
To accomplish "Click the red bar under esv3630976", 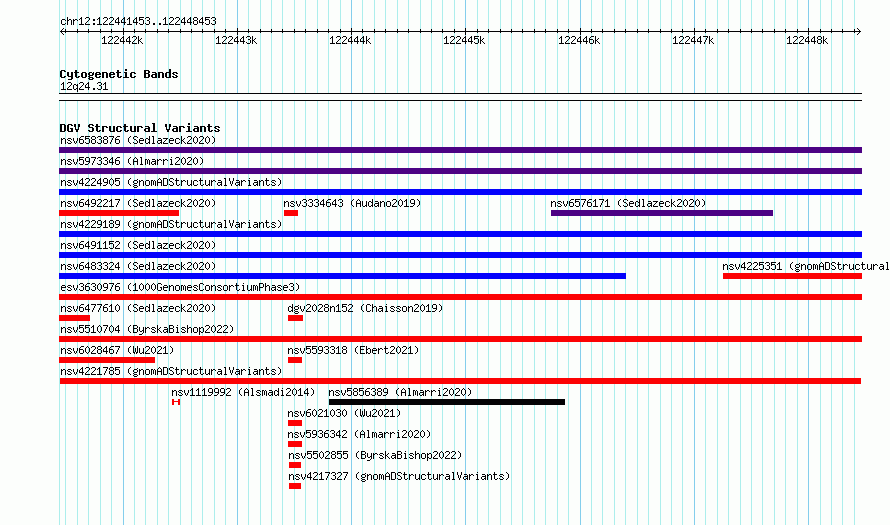I will pyautogui.click(x=460, y=297).
